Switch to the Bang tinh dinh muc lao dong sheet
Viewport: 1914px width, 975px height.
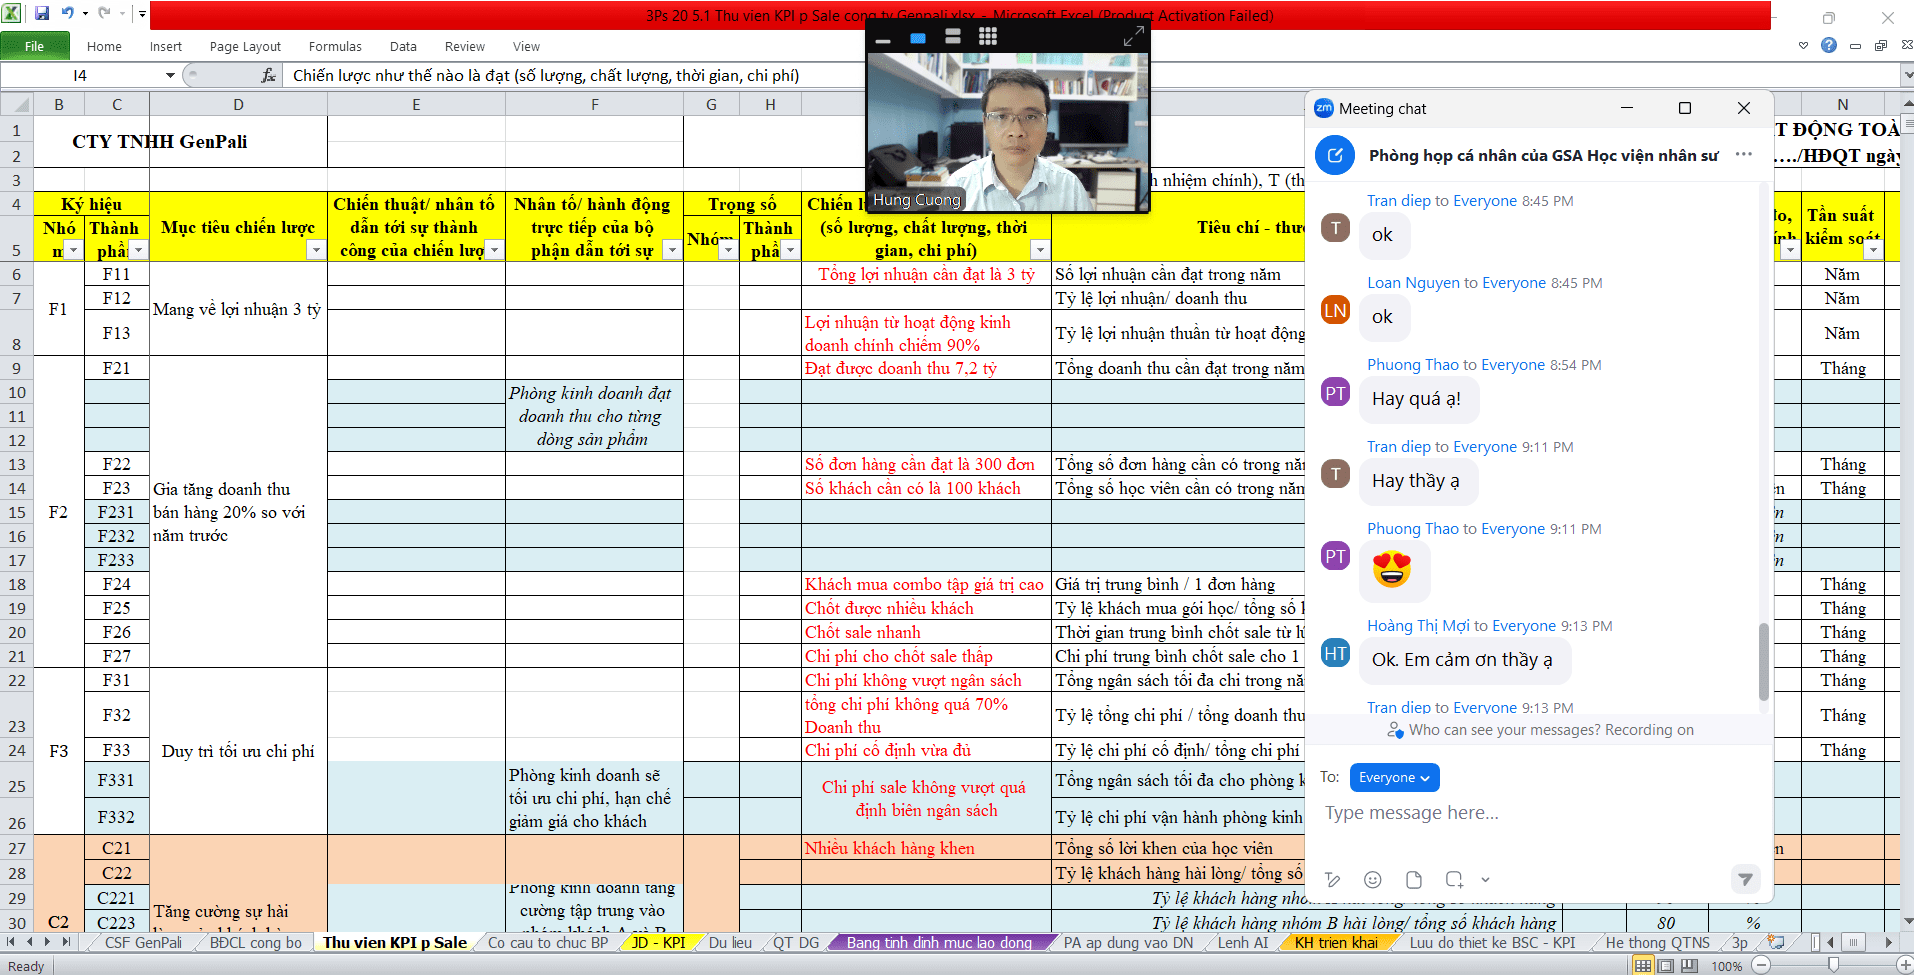[x=939, y=942]
